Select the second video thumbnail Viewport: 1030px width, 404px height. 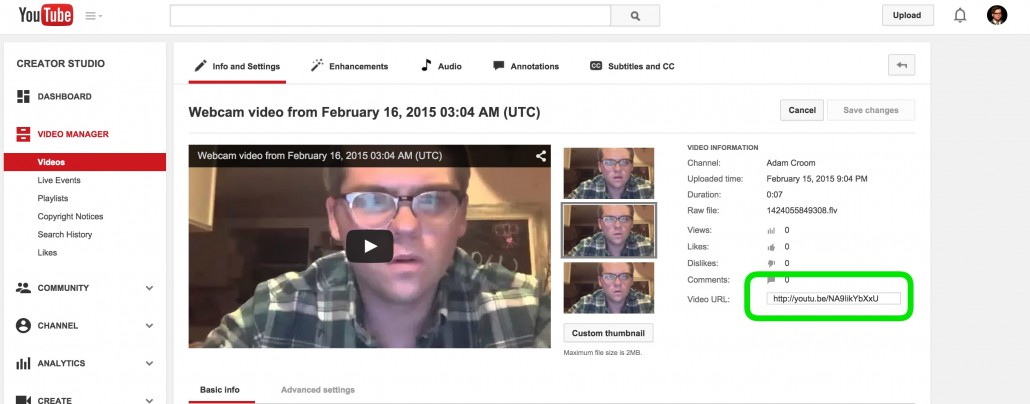pyautogui.click(x=609, y=231)
